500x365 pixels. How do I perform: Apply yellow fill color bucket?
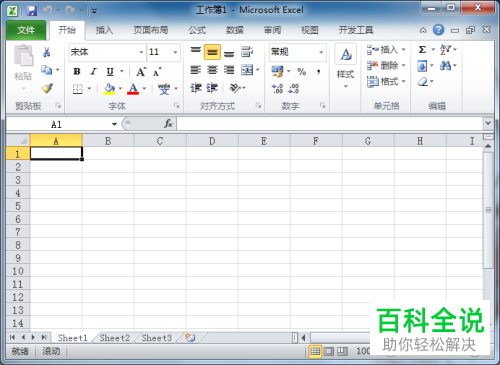pyautogui.click(x=109, y=89)
